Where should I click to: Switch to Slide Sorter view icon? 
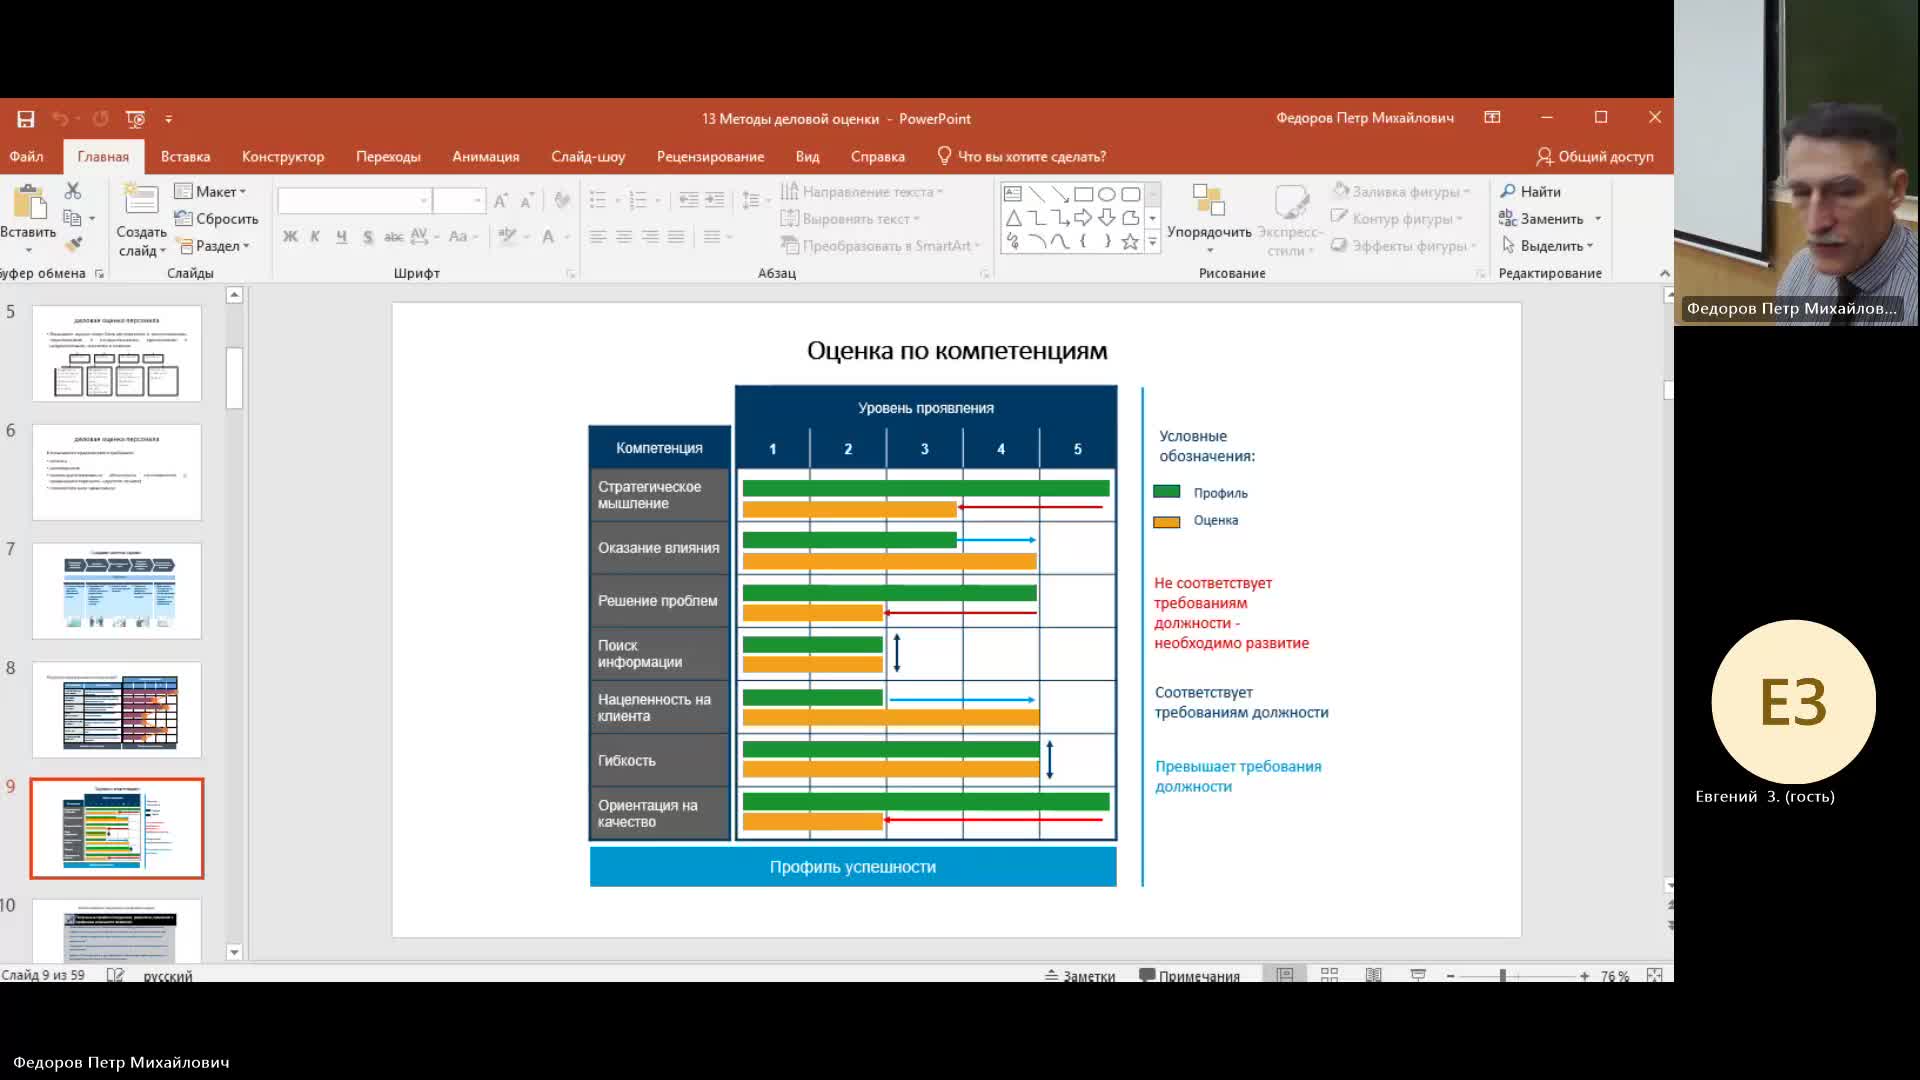[1329, 974]
